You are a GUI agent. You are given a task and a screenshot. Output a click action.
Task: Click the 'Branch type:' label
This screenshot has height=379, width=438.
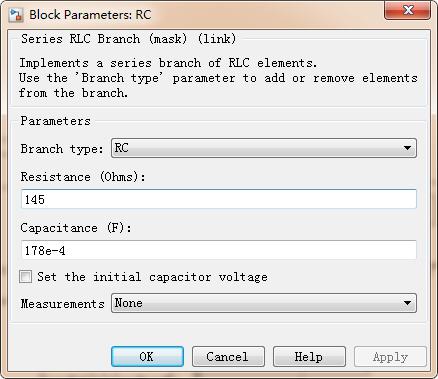(x=62, y=149)
